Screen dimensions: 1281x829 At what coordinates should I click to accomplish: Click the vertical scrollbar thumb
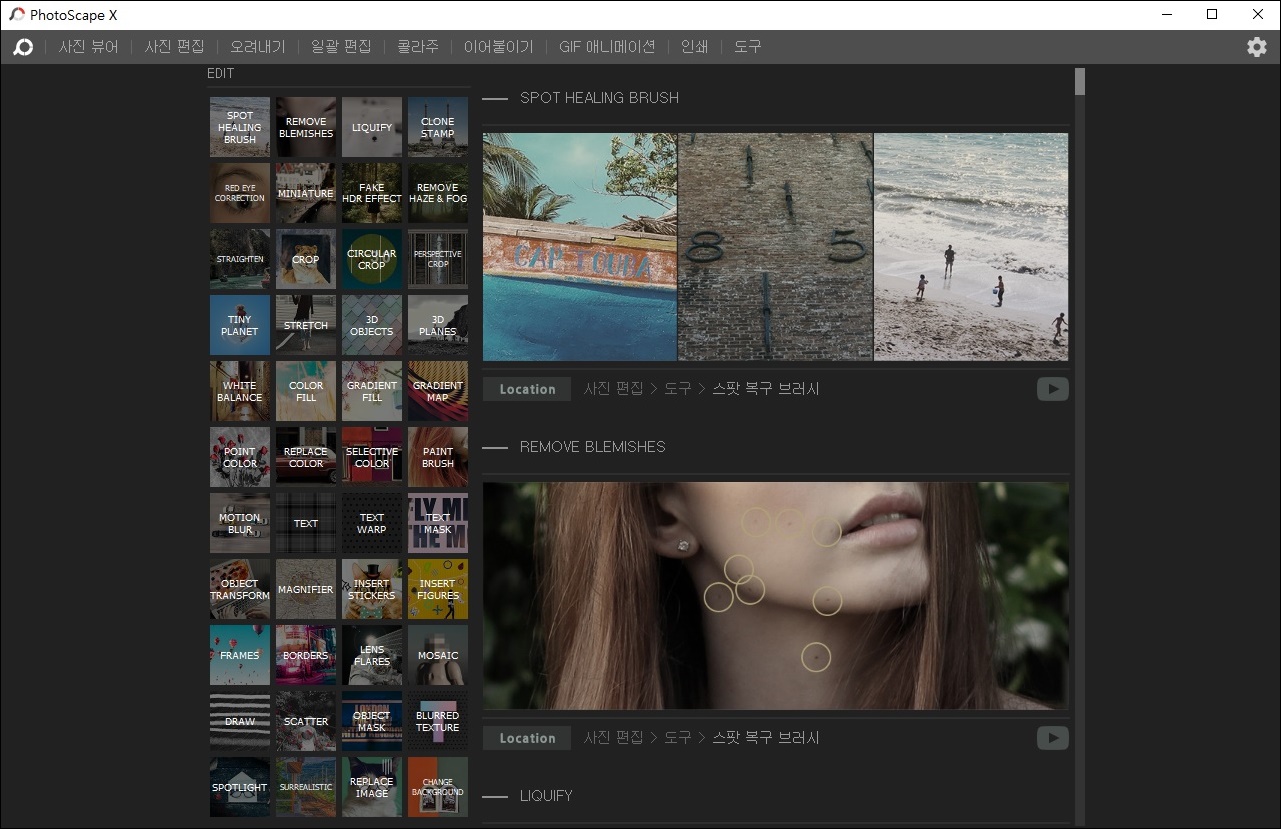(1080, 82)
